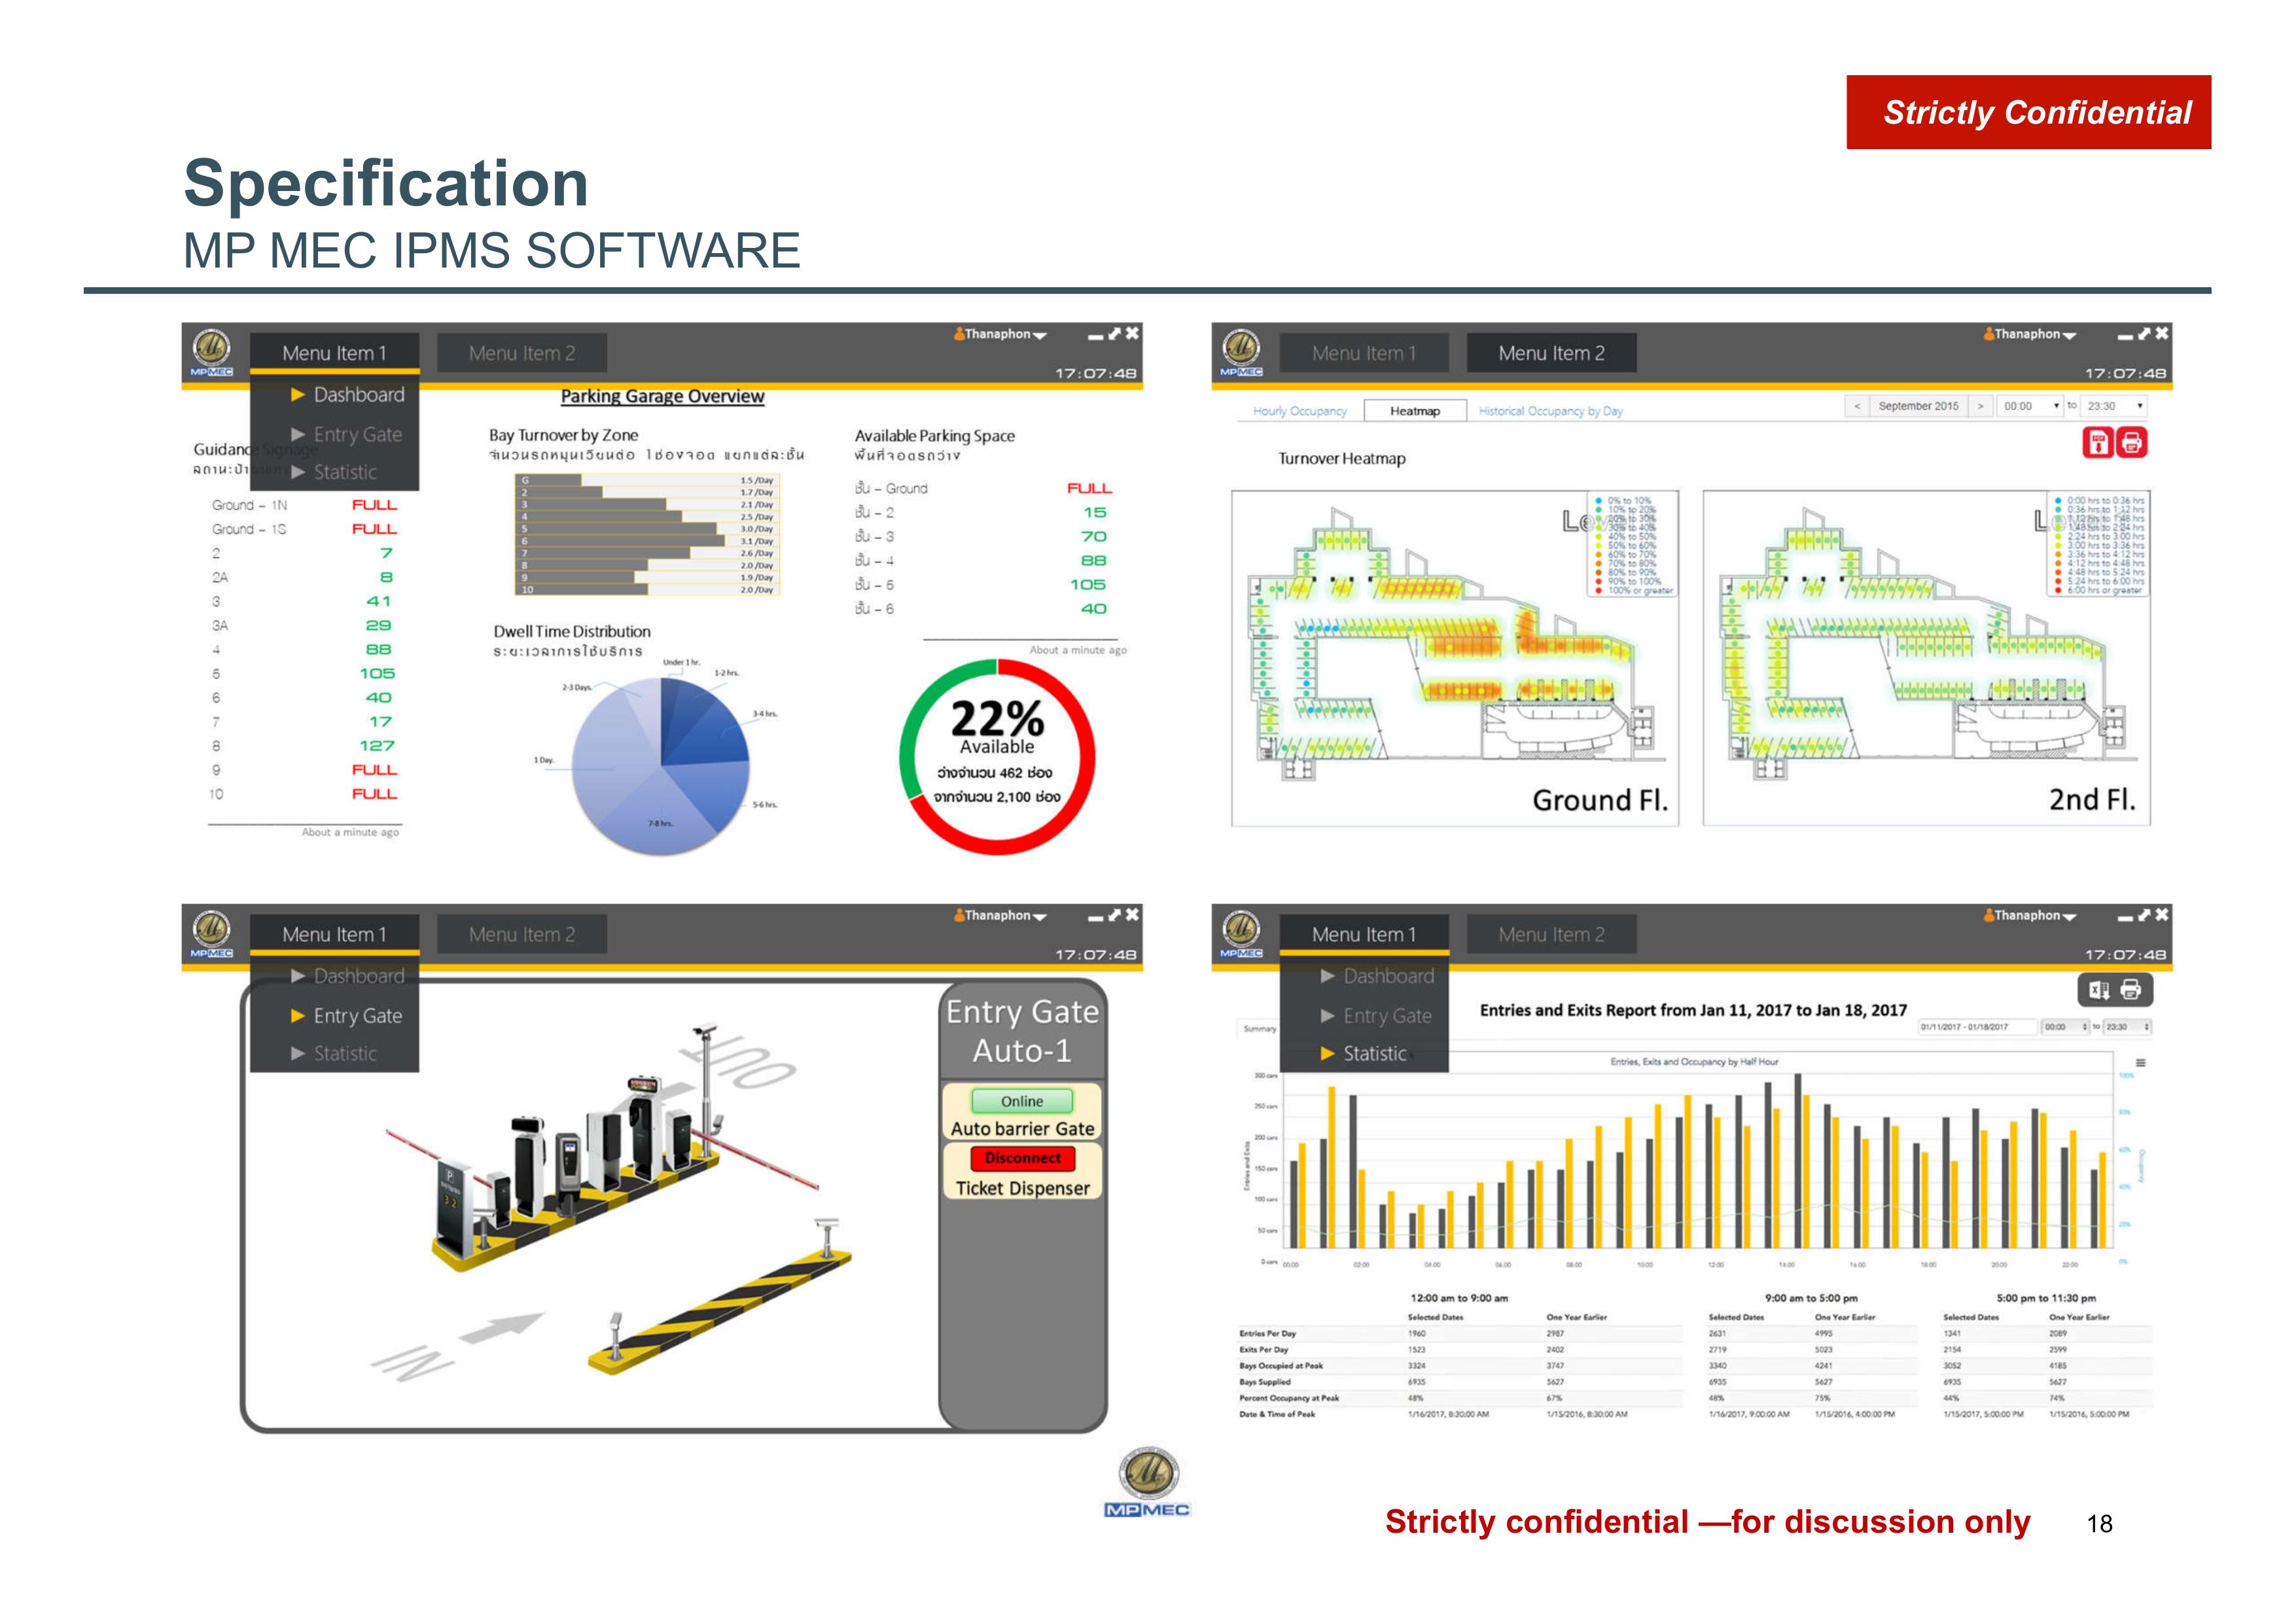Click Menu Item 1 in Entry Gate window
Viewport: 2296px width, 1623px height.
point(334,935)
